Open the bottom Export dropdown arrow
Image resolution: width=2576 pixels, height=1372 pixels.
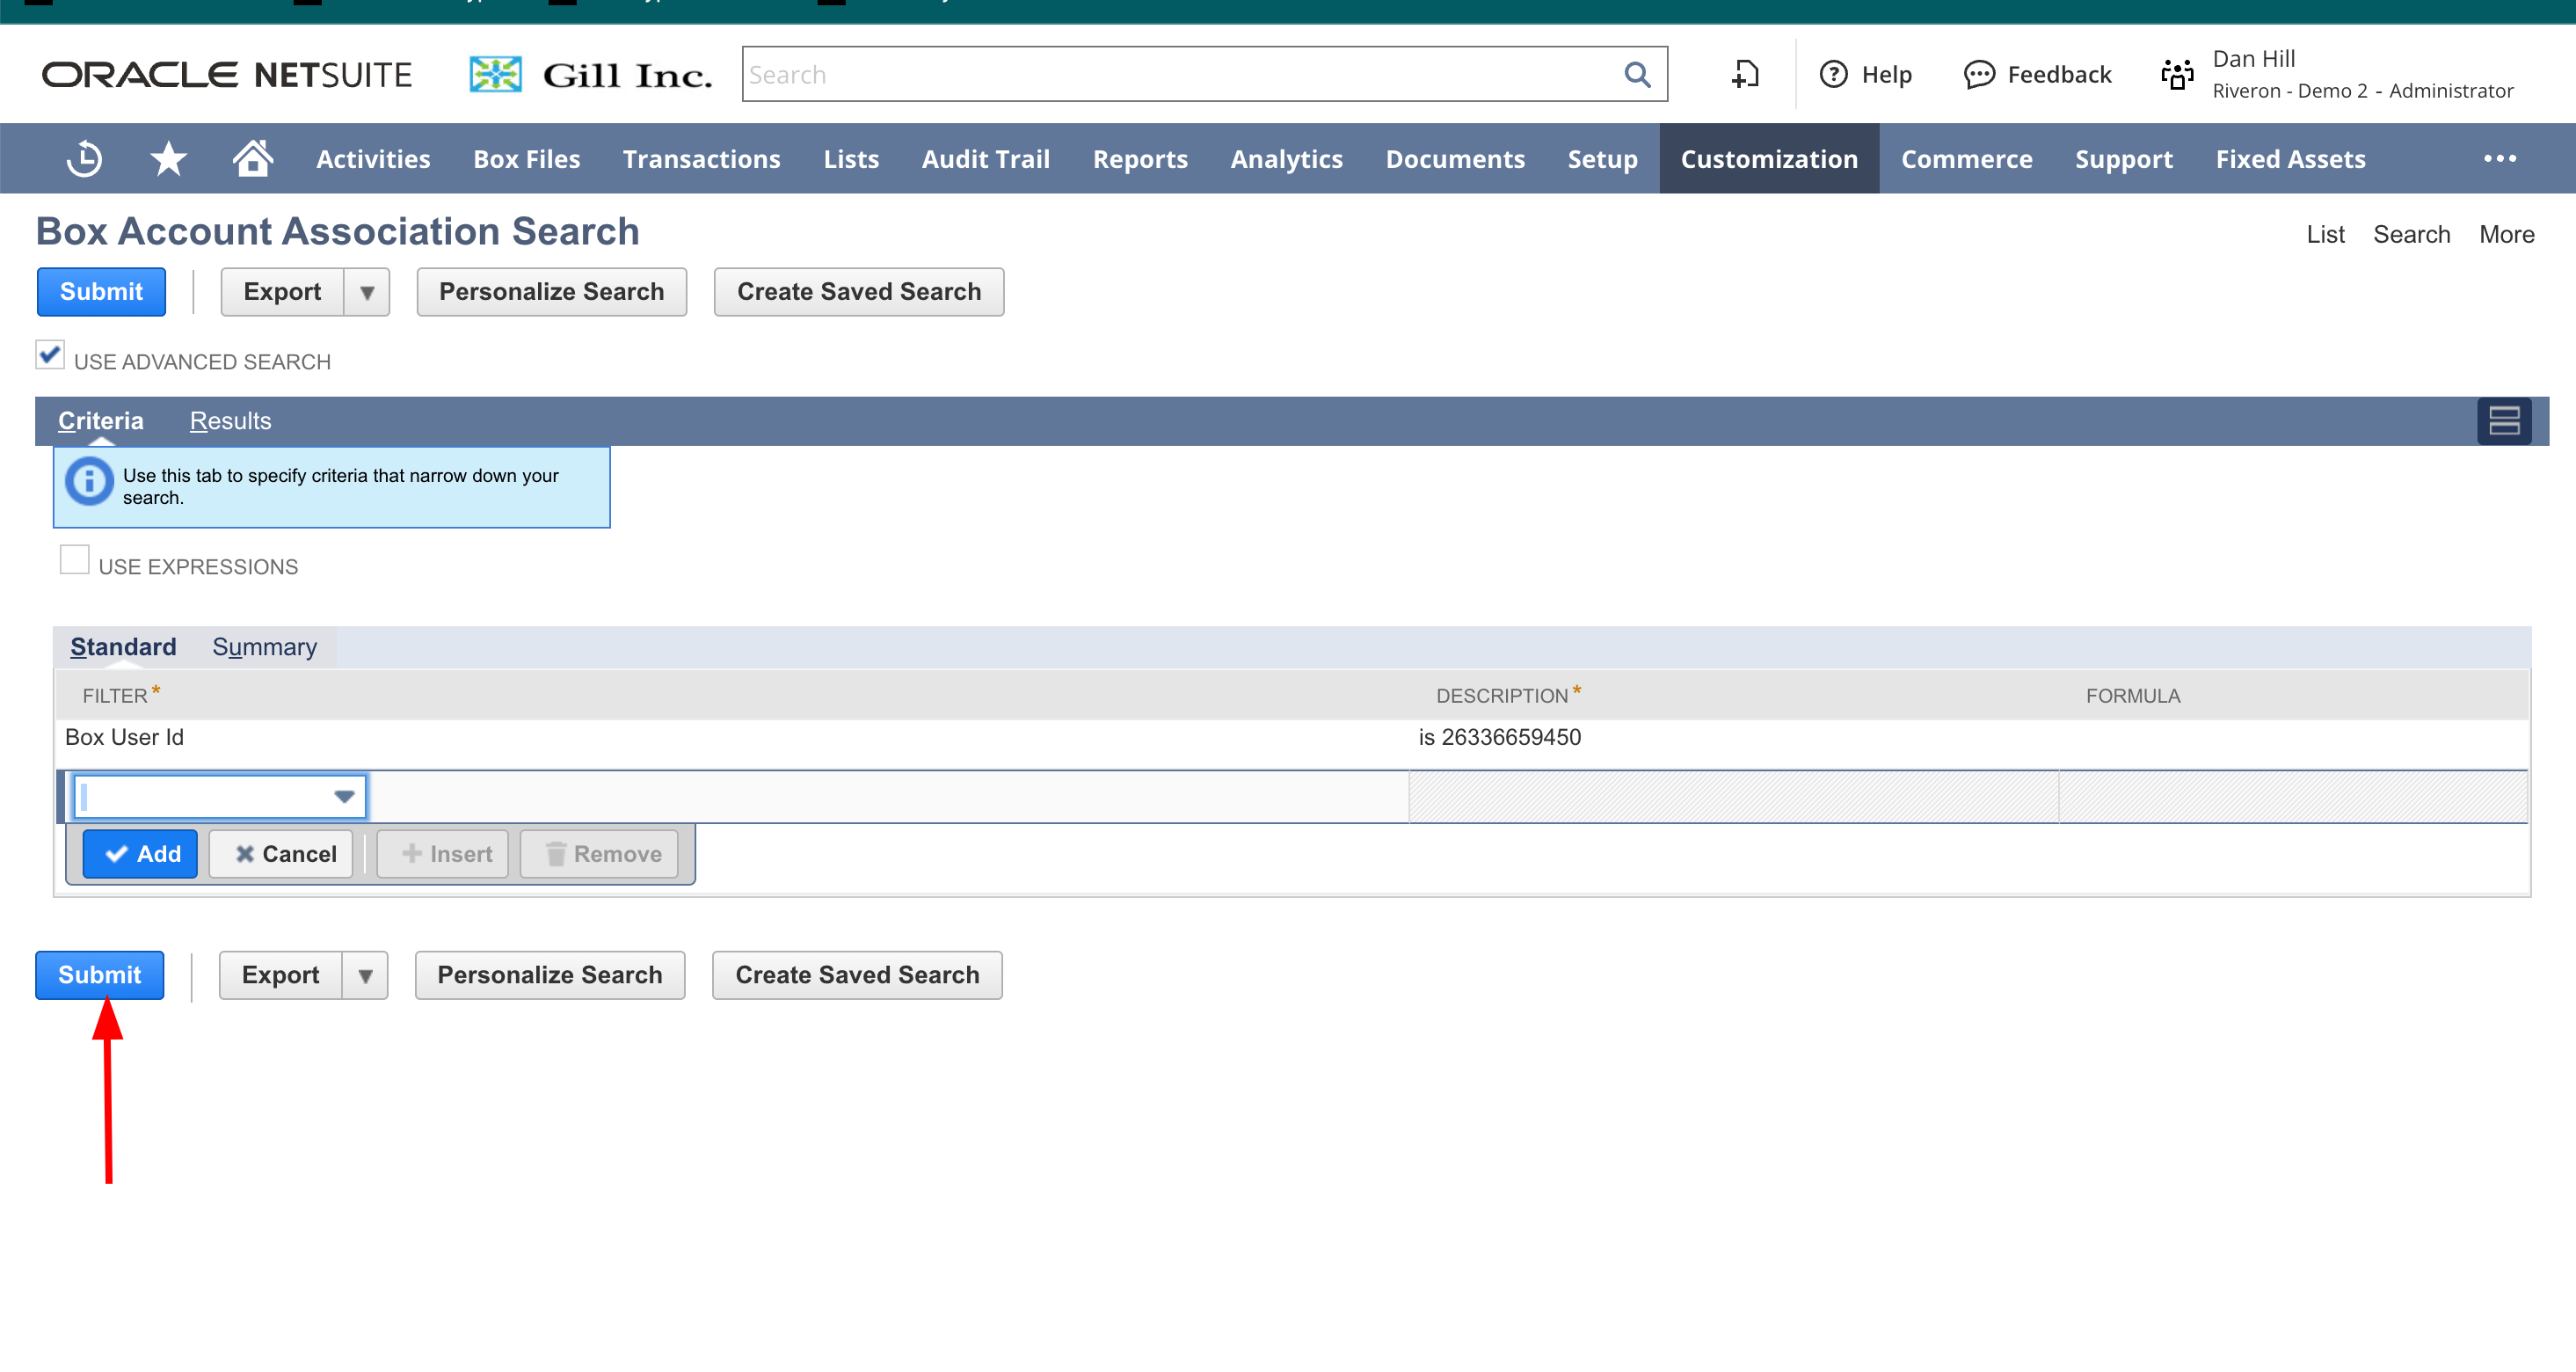(365, 976)
